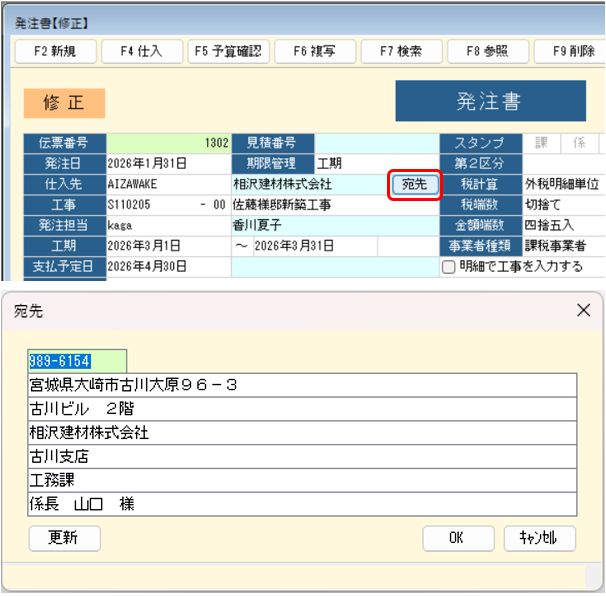Viewport: 606px width, 596px height.
Task: Select 税端数 field 切捨て
Action: coord(563,205)
